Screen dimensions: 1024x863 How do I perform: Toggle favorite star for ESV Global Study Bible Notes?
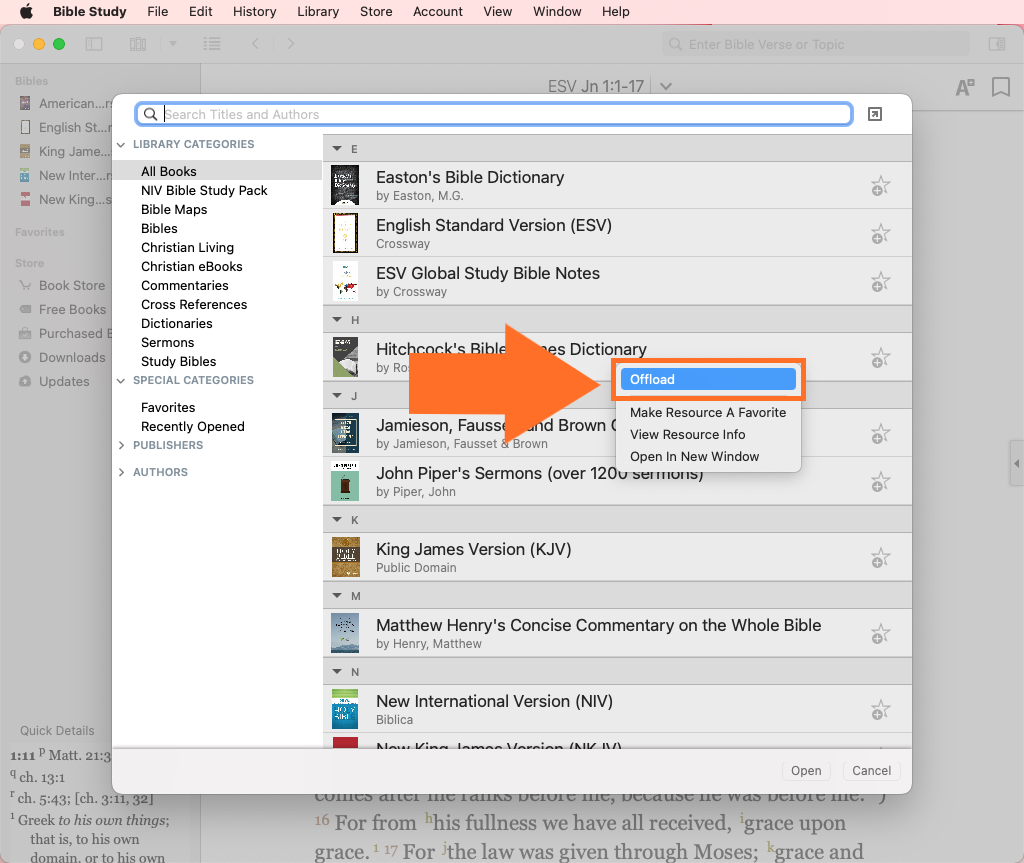click(880, 282)
